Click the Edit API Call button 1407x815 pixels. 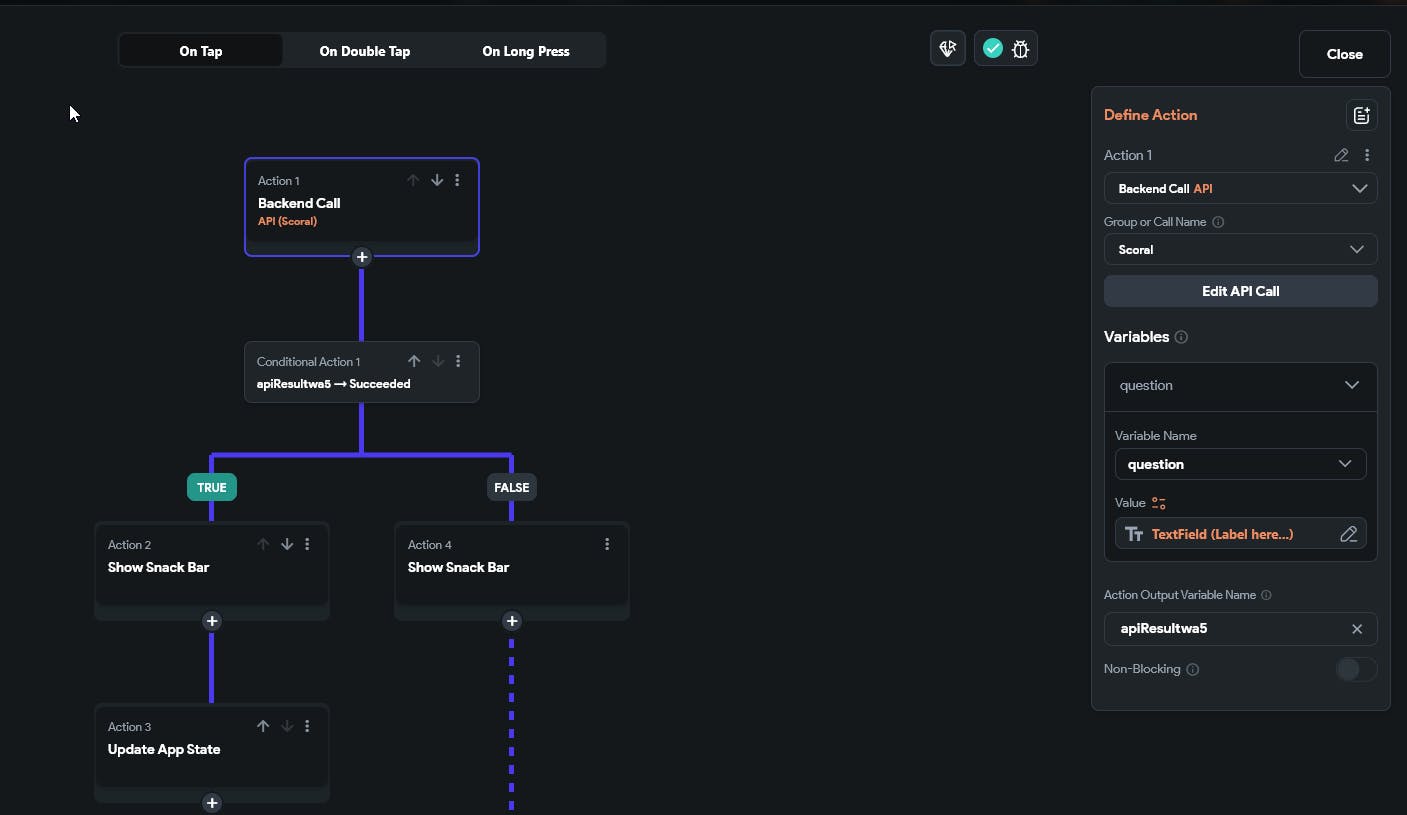[1240, 291]
